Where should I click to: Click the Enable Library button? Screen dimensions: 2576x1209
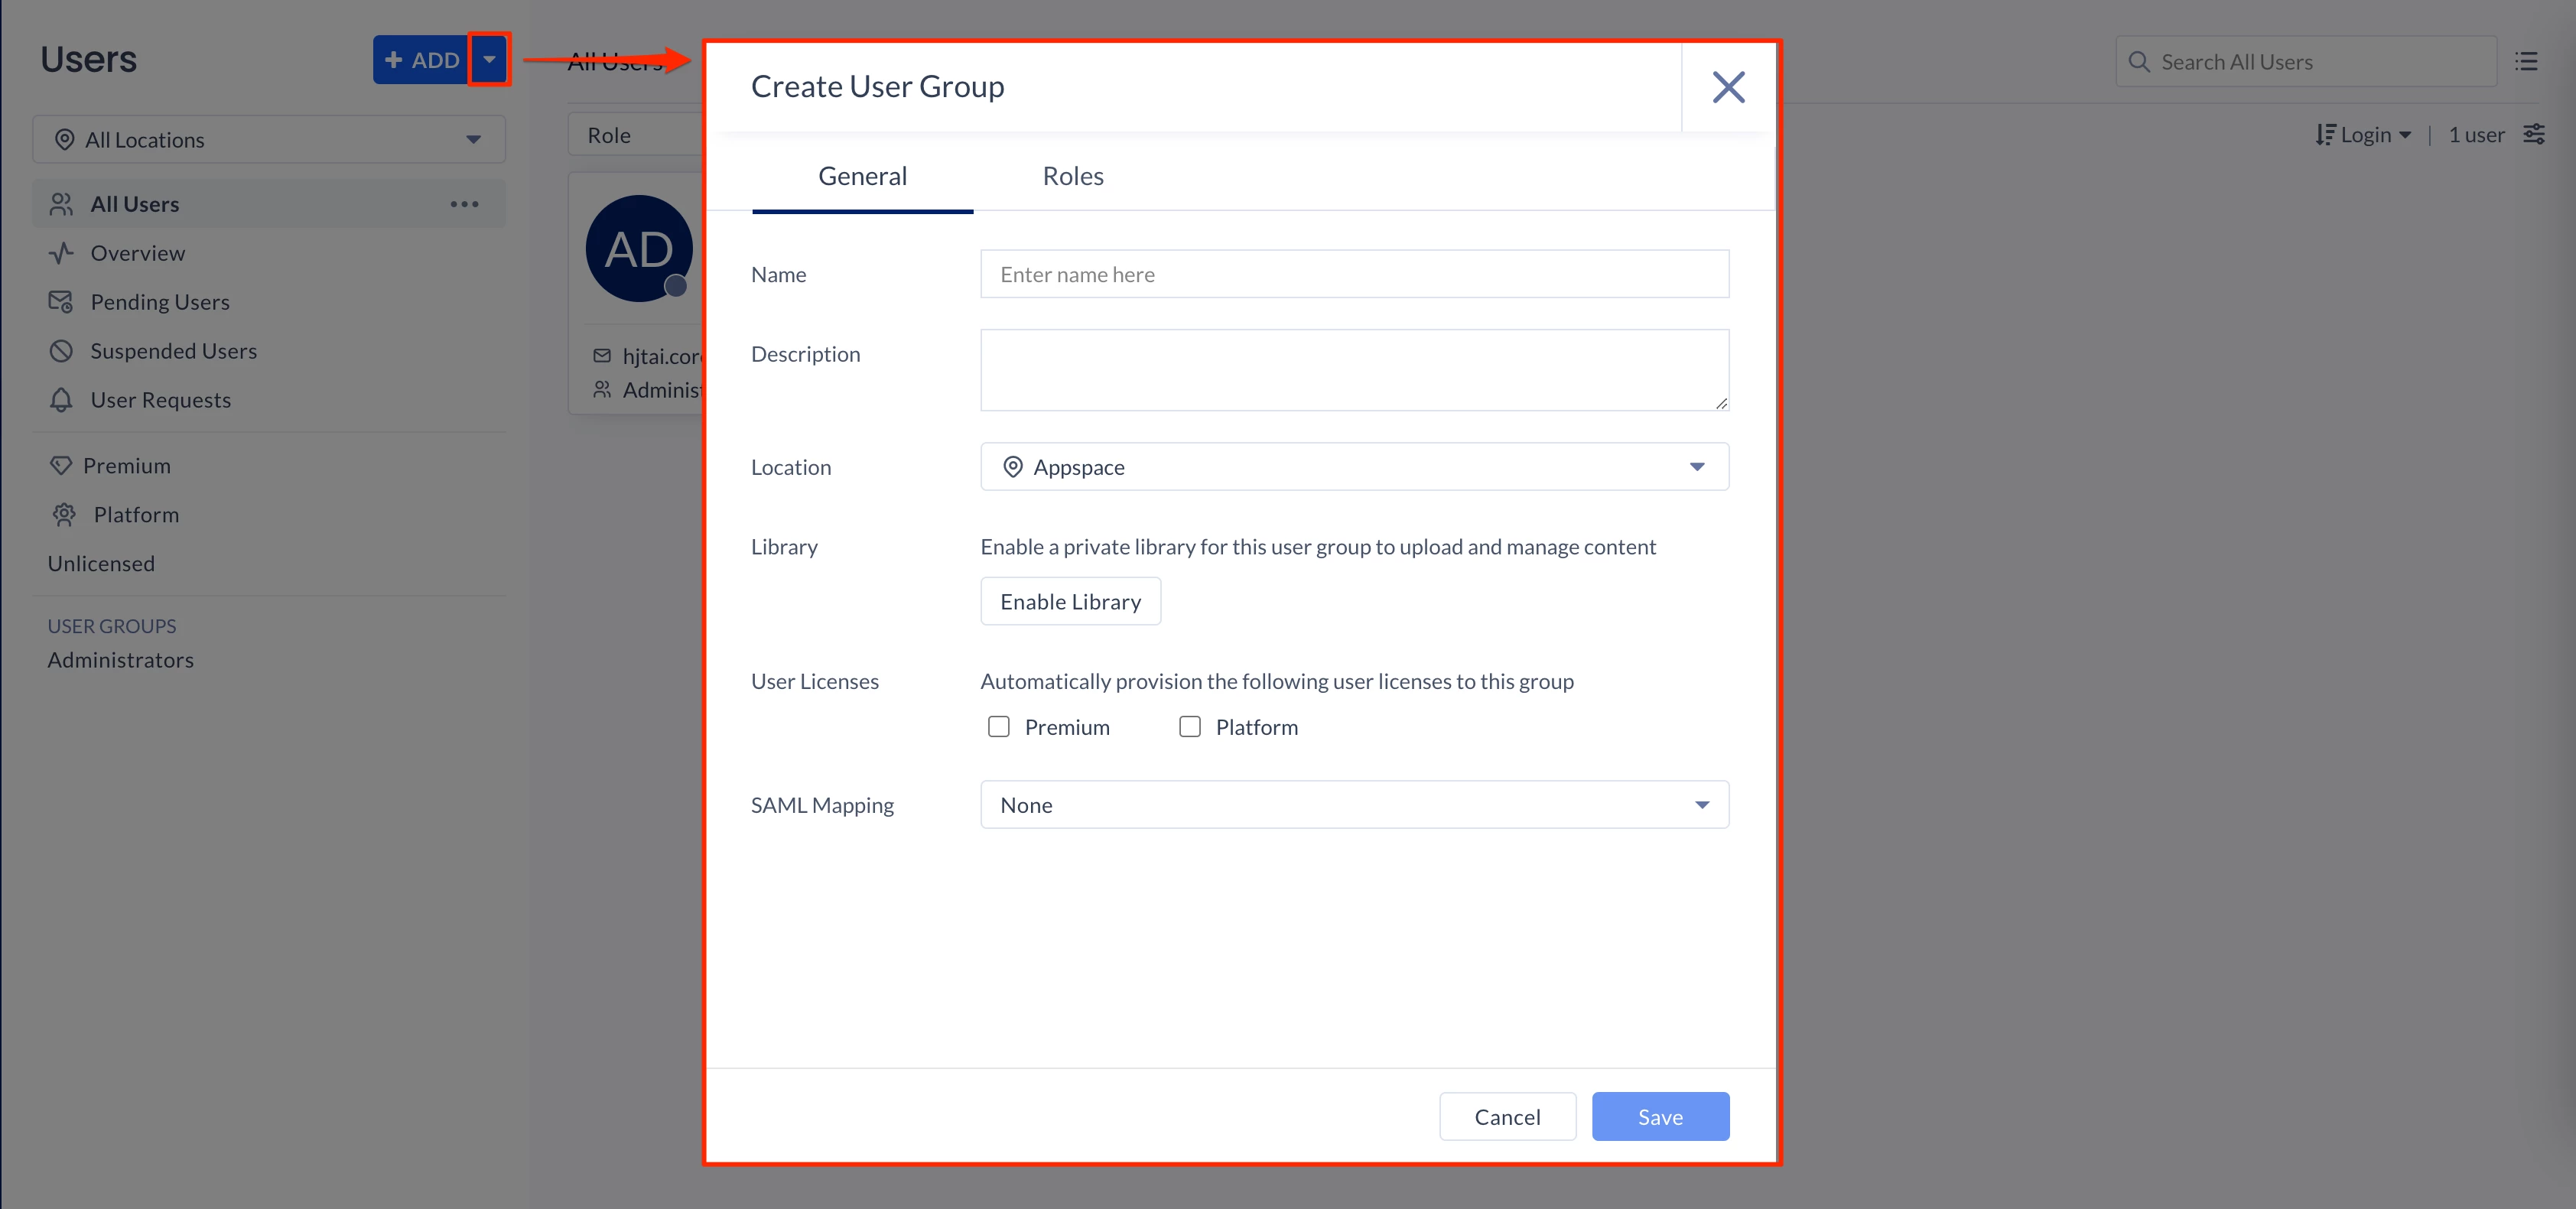[1070, 602]
